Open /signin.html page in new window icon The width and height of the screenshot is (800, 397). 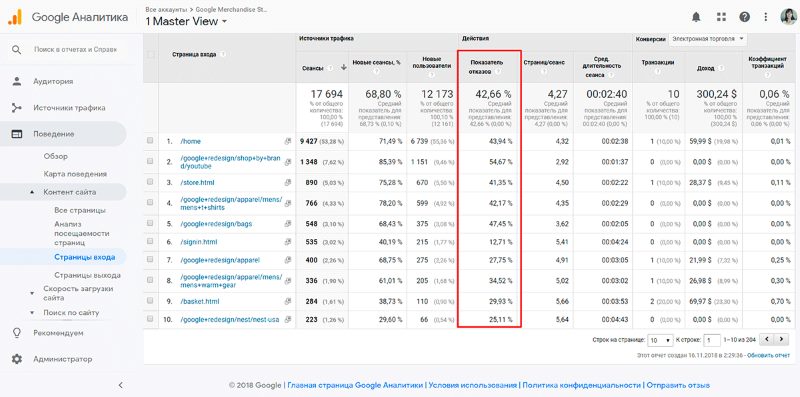click(288, 242)
